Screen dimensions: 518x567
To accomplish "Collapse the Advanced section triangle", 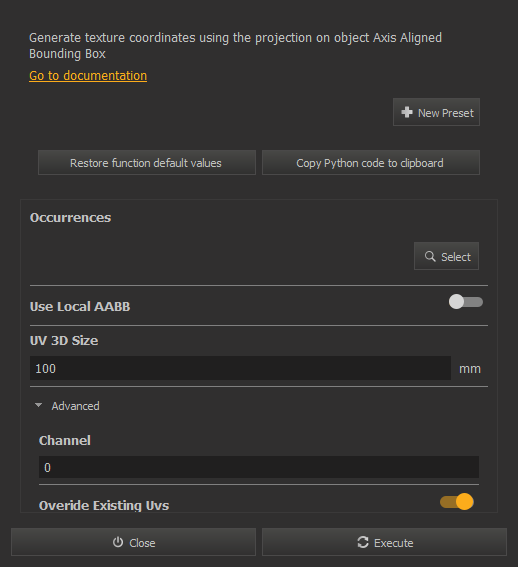I will [38, 405].
